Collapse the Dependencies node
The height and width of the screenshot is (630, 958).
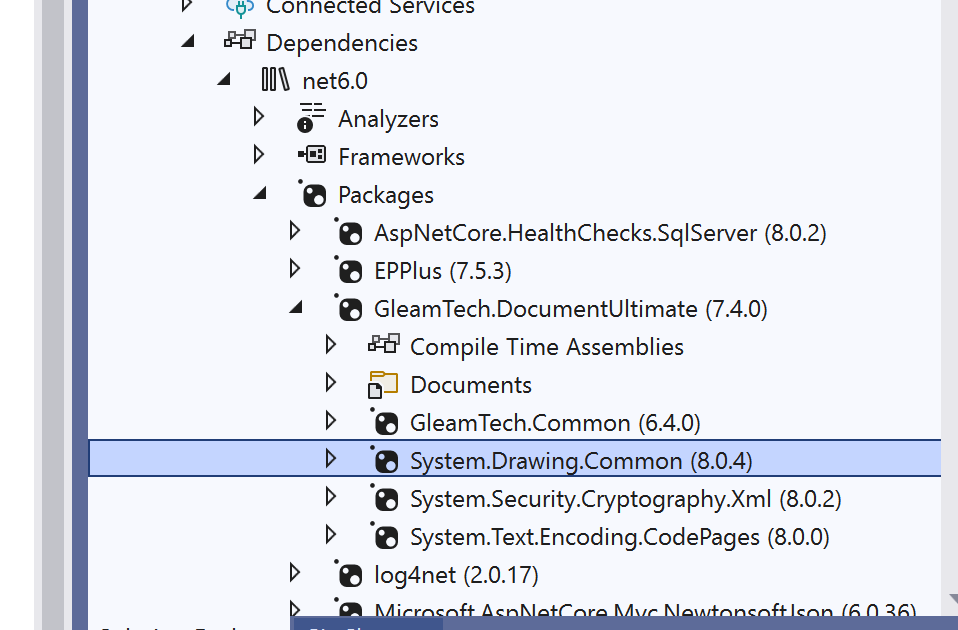[188, 42]
